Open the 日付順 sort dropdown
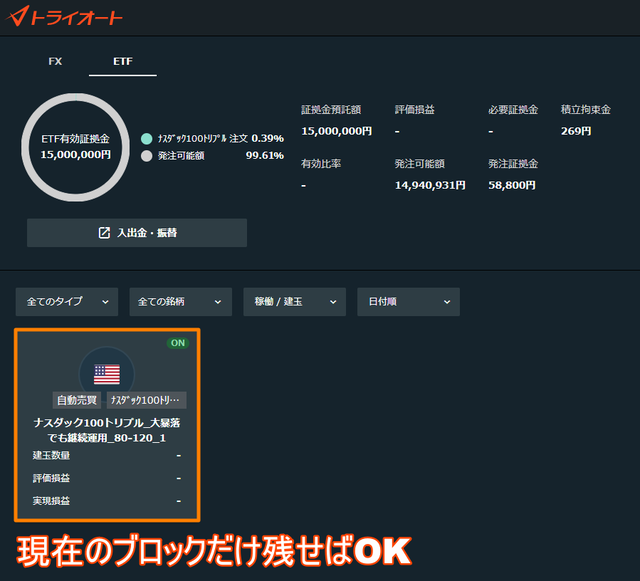Viewport: 640px width, 581px height. (x=409, y=302)
